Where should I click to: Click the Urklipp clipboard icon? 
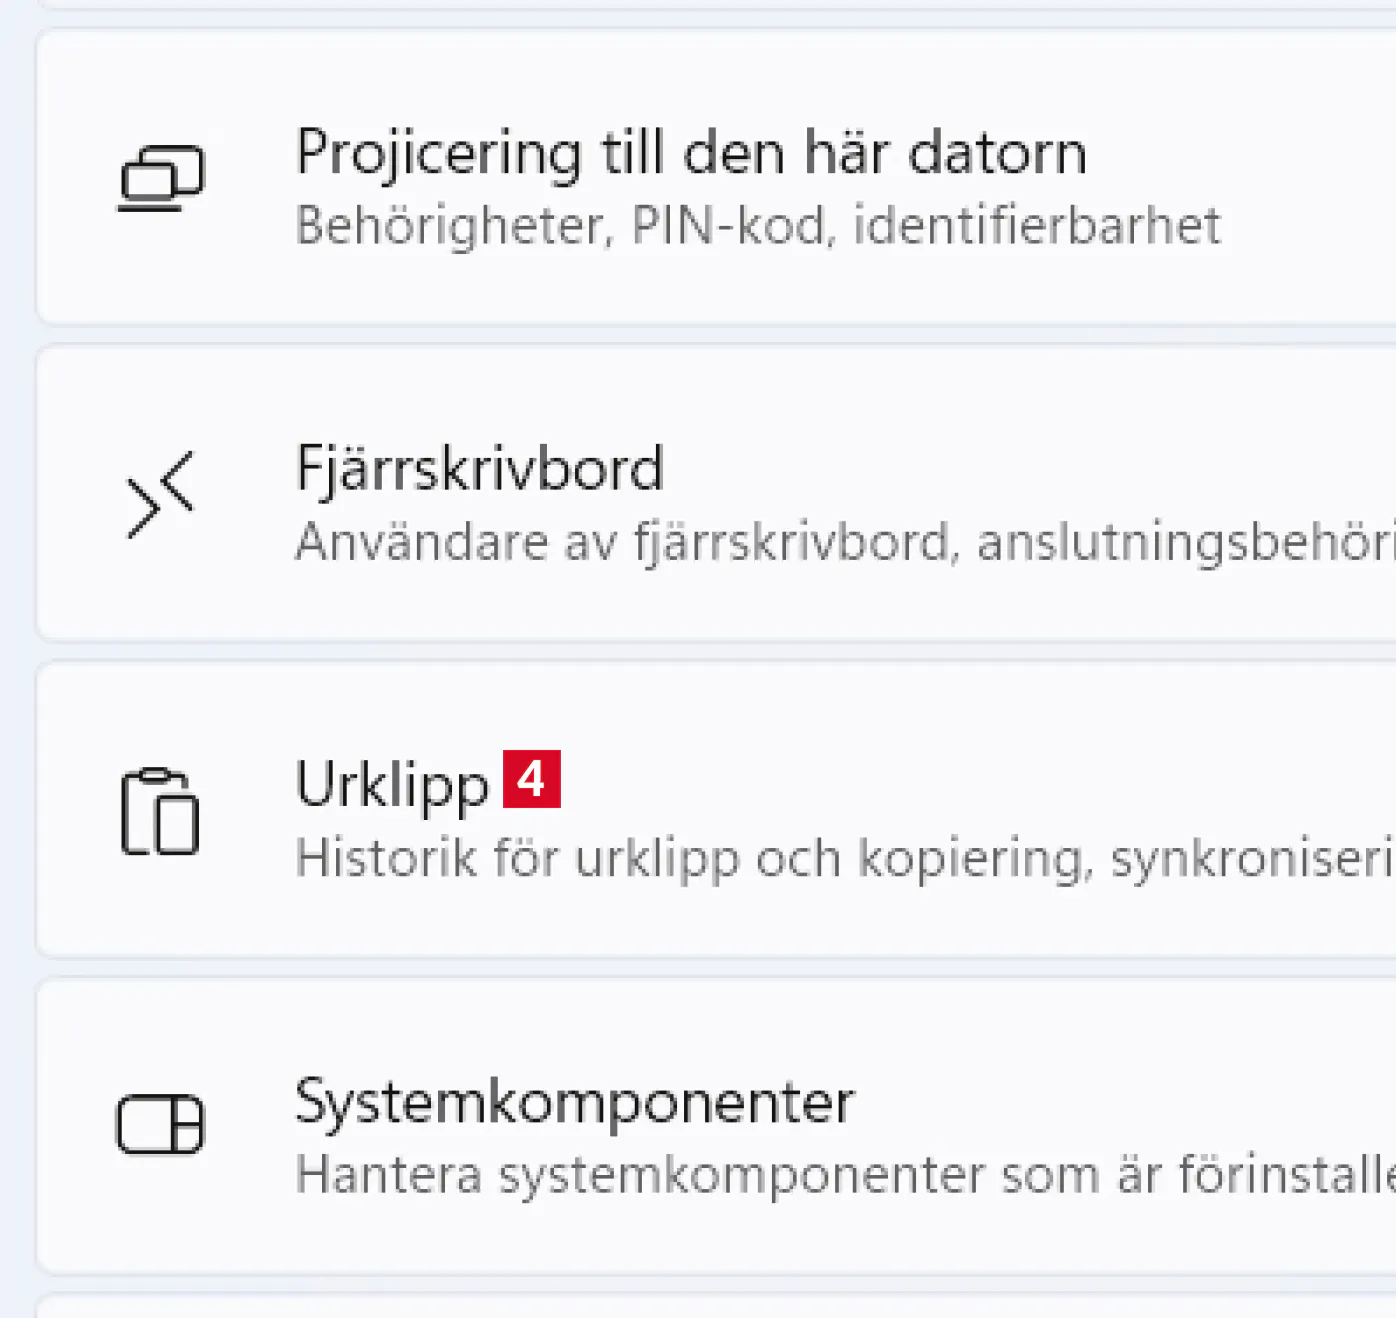click(x=160, y=811)
